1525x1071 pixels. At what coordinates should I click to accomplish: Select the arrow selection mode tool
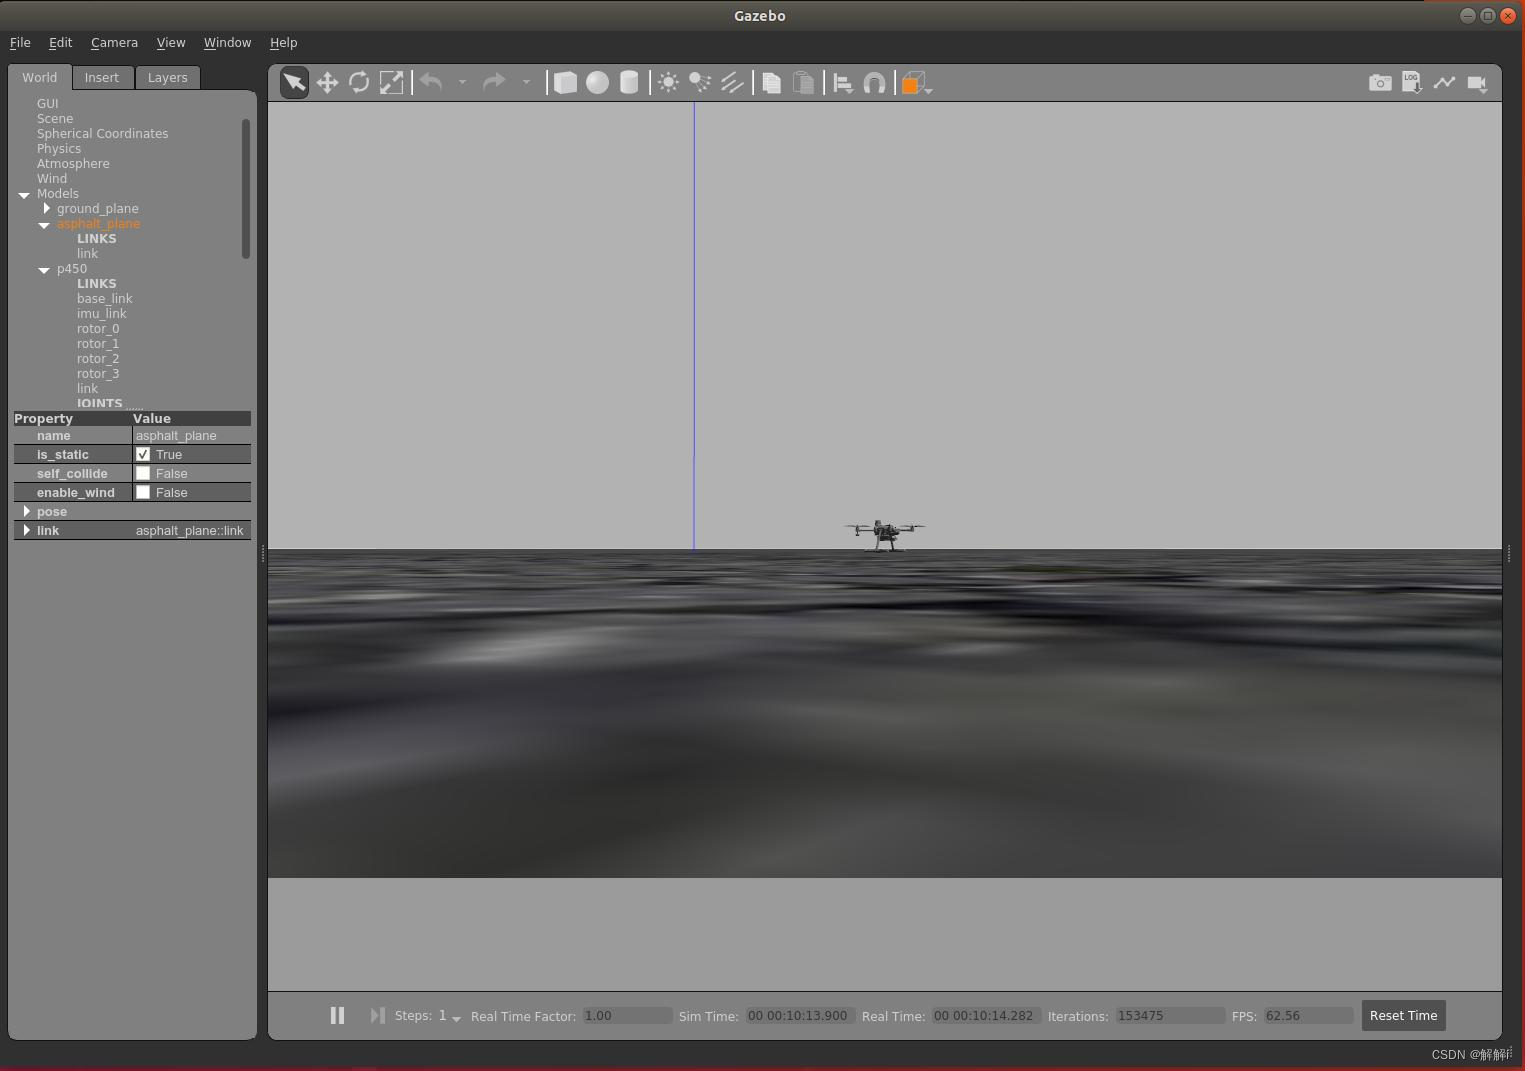tap(294, 83)
